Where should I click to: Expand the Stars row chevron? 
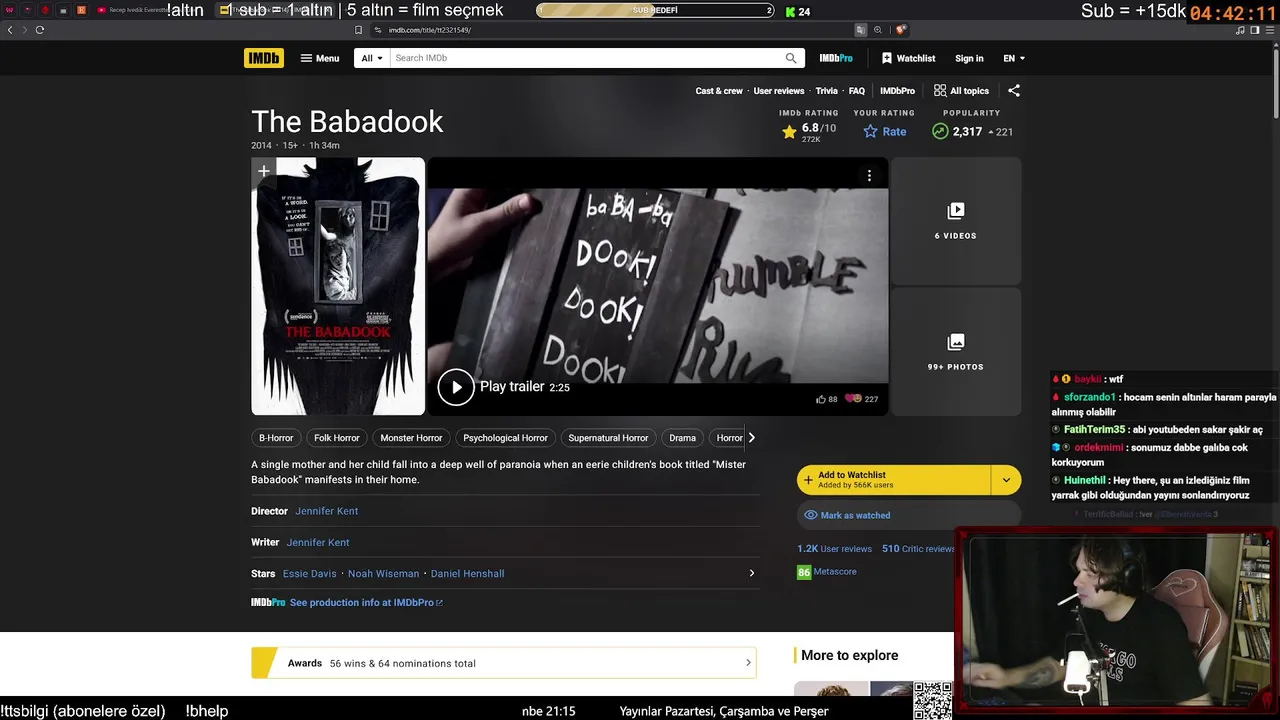[x=752, y=573]
